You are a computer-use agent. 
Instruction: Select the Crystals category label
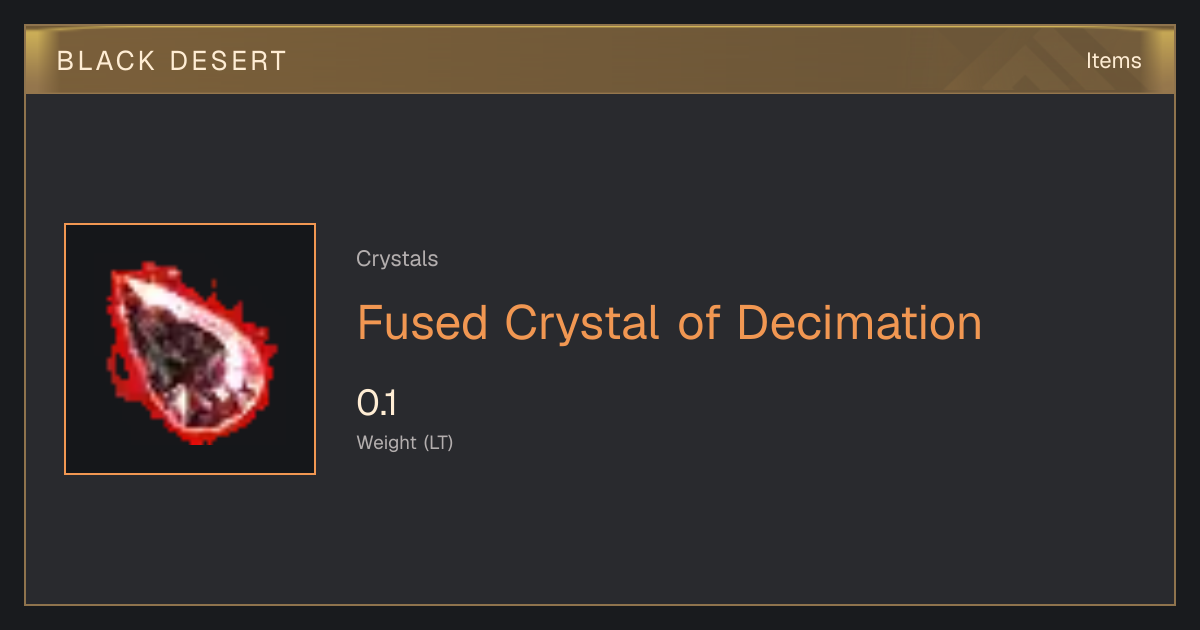[x=397, y=259]
